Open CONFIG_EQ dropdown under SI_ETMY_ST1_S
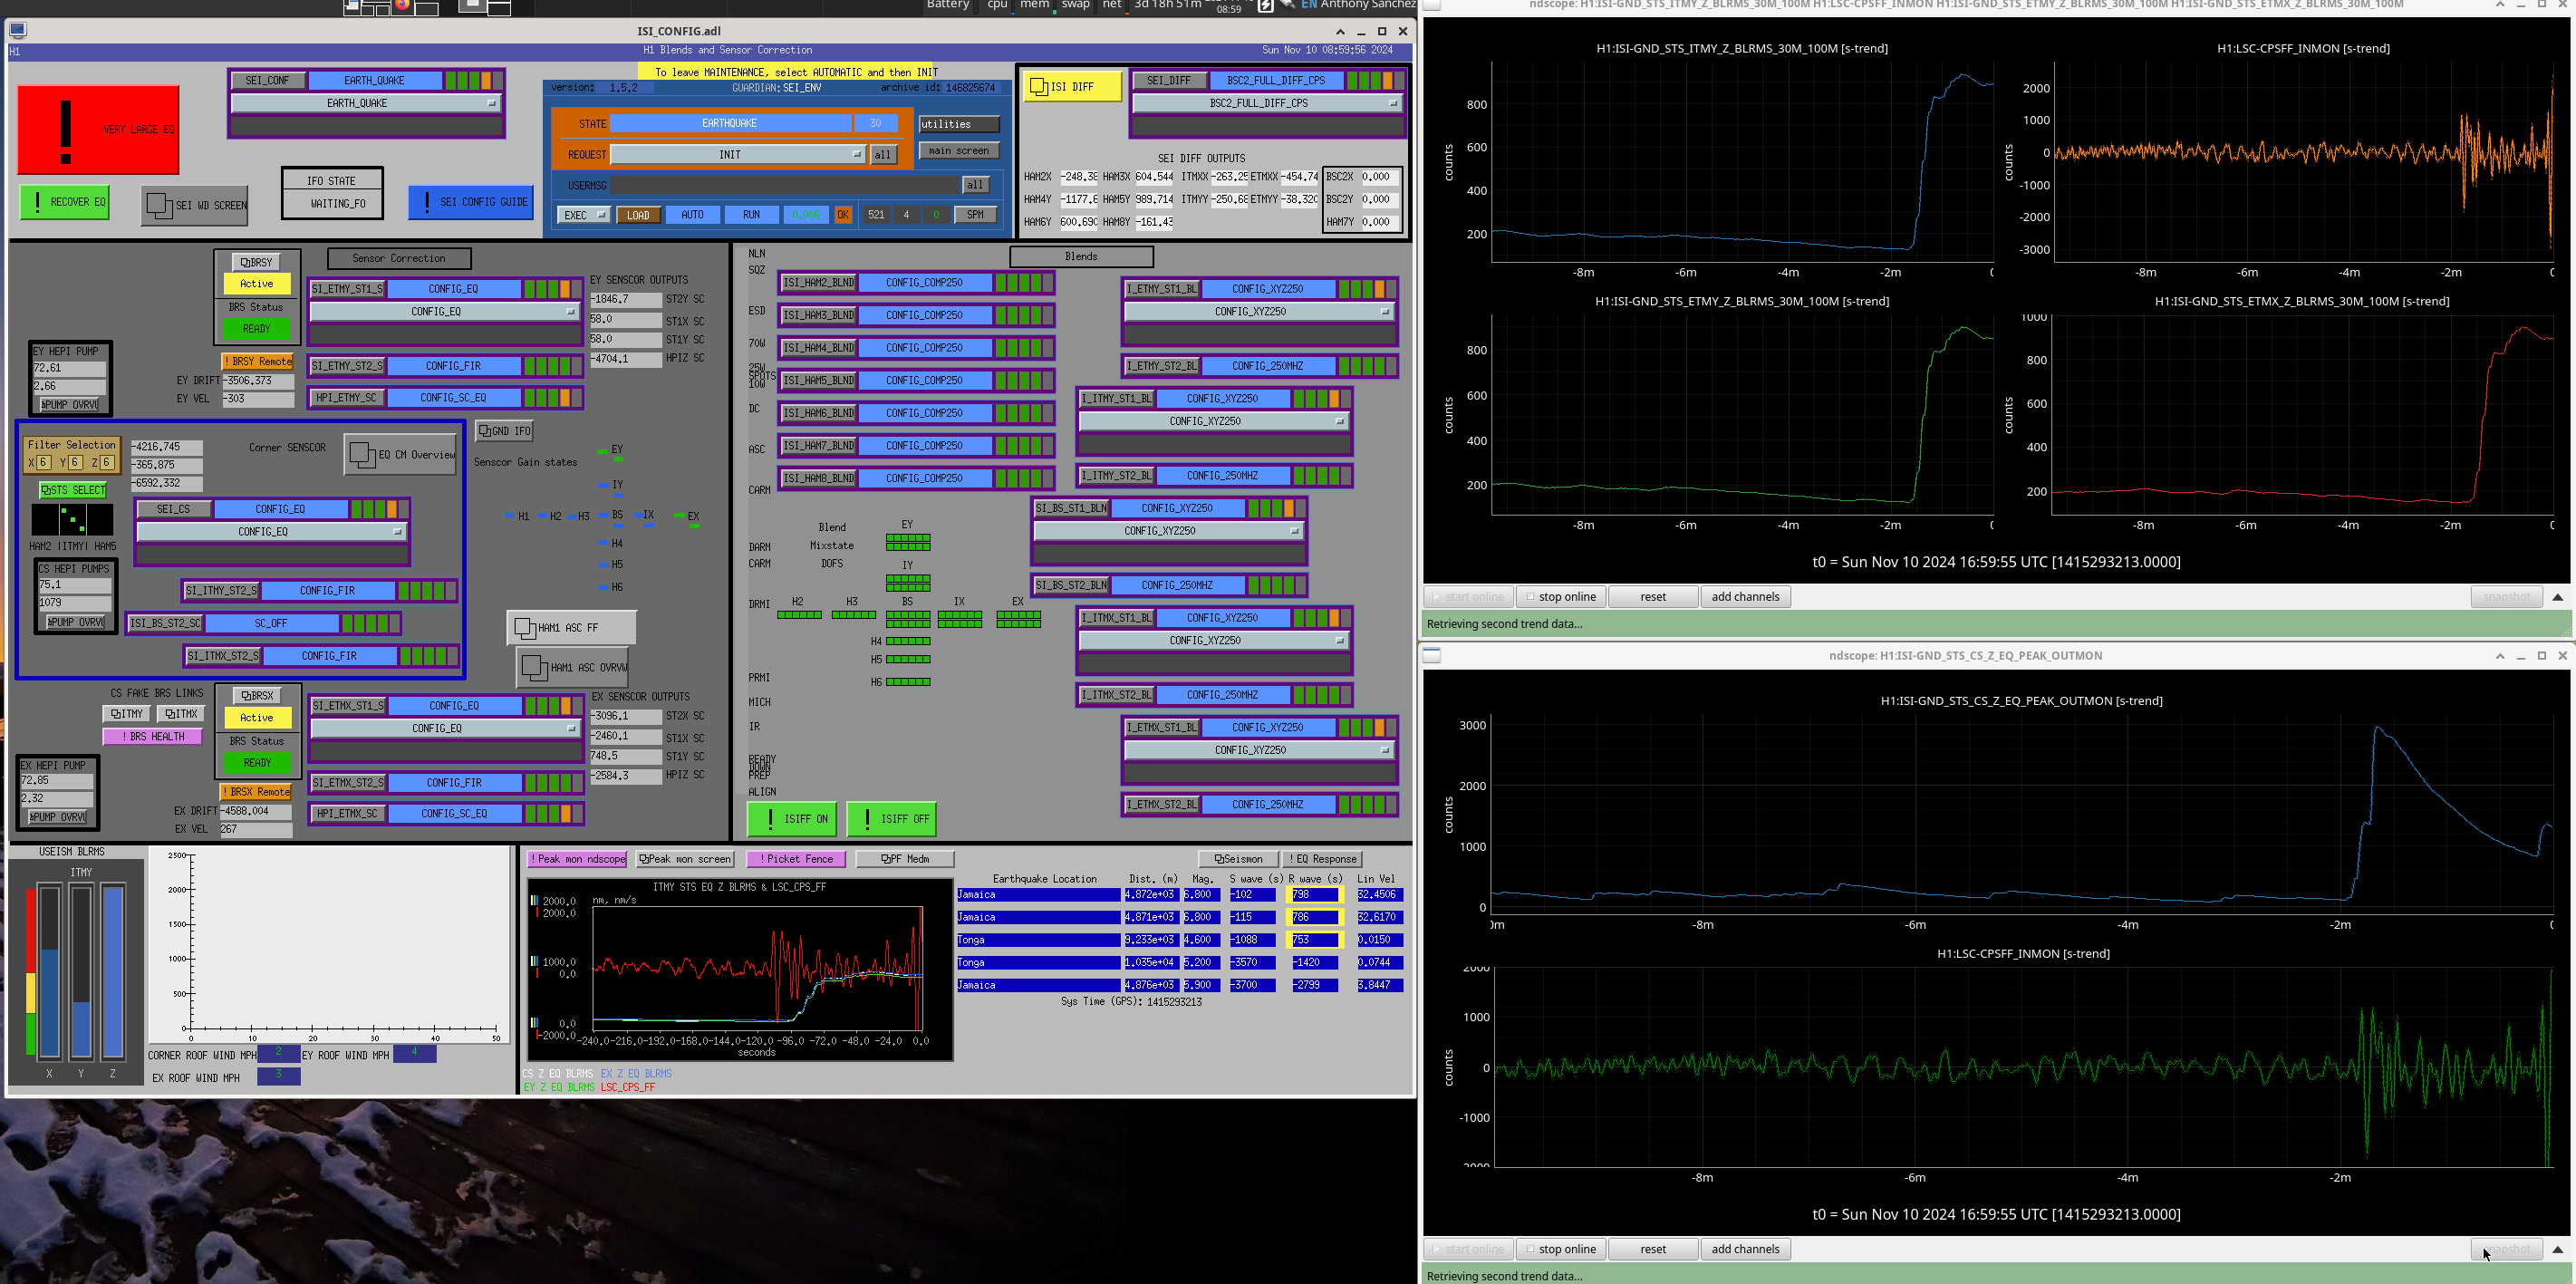The height and width of the screenshot is (1284, 2576). [x=444, y=312]
